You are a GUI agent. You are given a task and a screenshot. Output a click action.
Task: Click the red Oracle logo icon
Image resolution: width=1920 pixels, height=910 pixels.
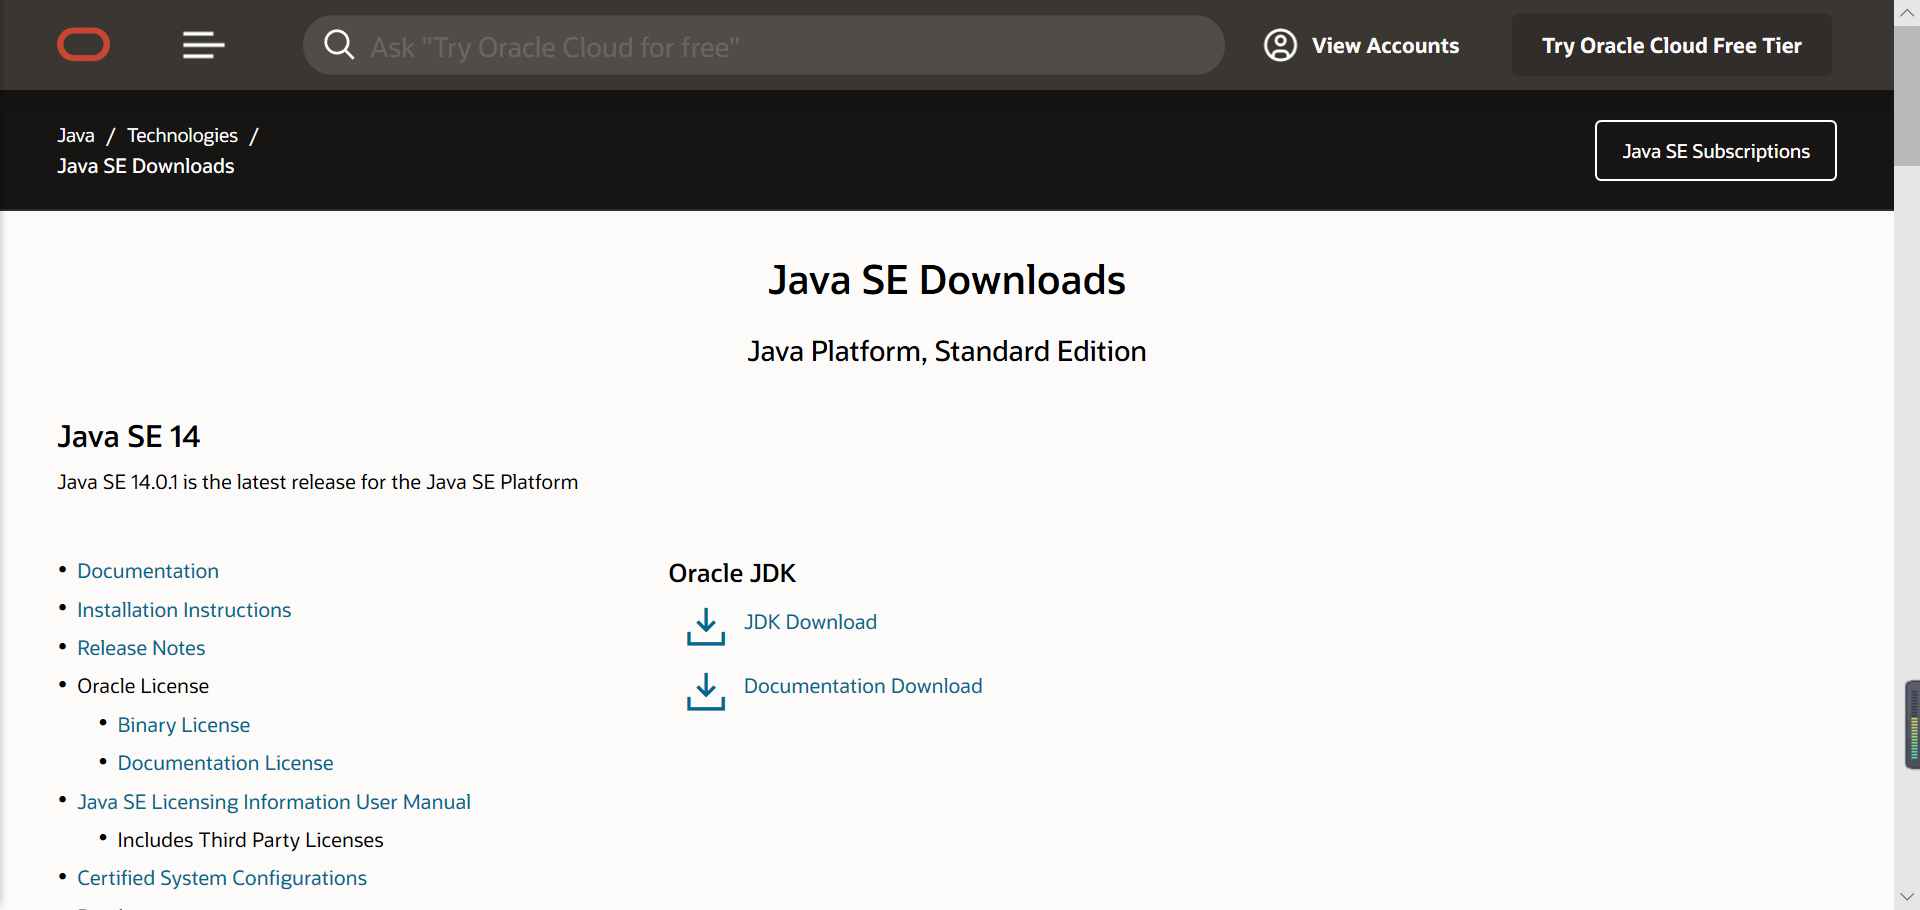click(x=84, y=45)
